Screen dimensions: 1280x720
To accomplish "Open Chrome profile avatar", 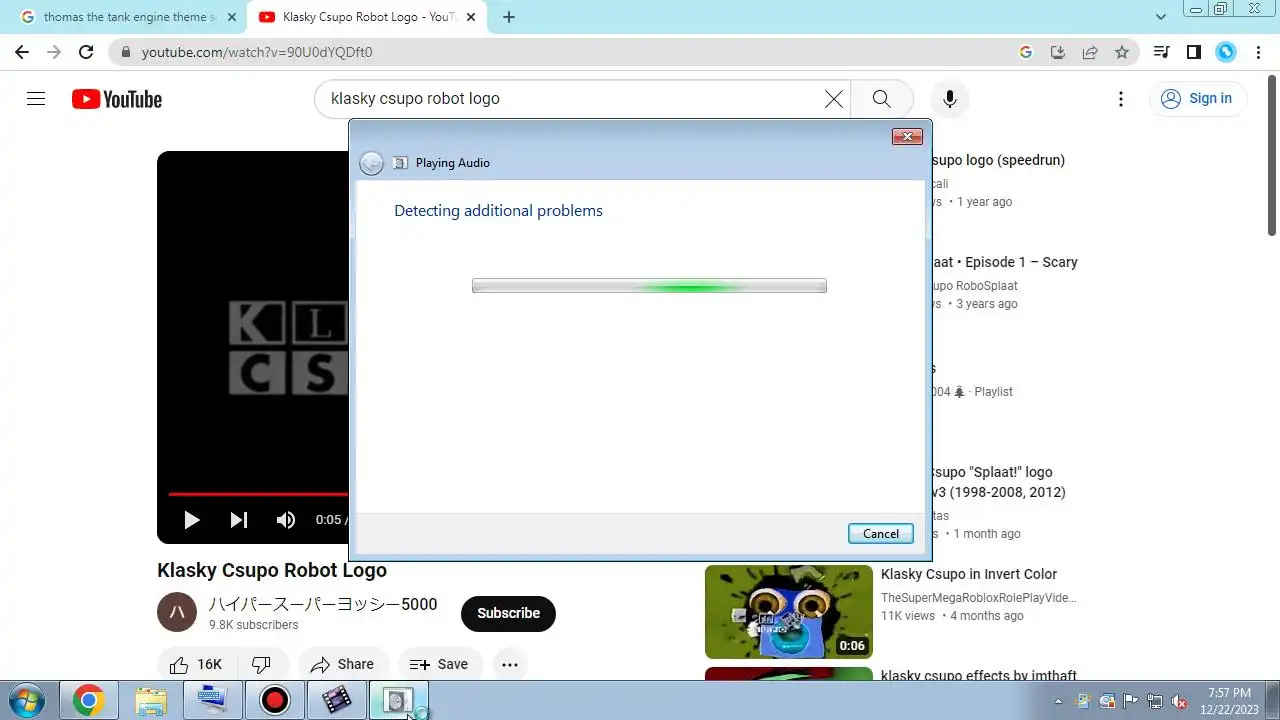I will coord(1226,52).
